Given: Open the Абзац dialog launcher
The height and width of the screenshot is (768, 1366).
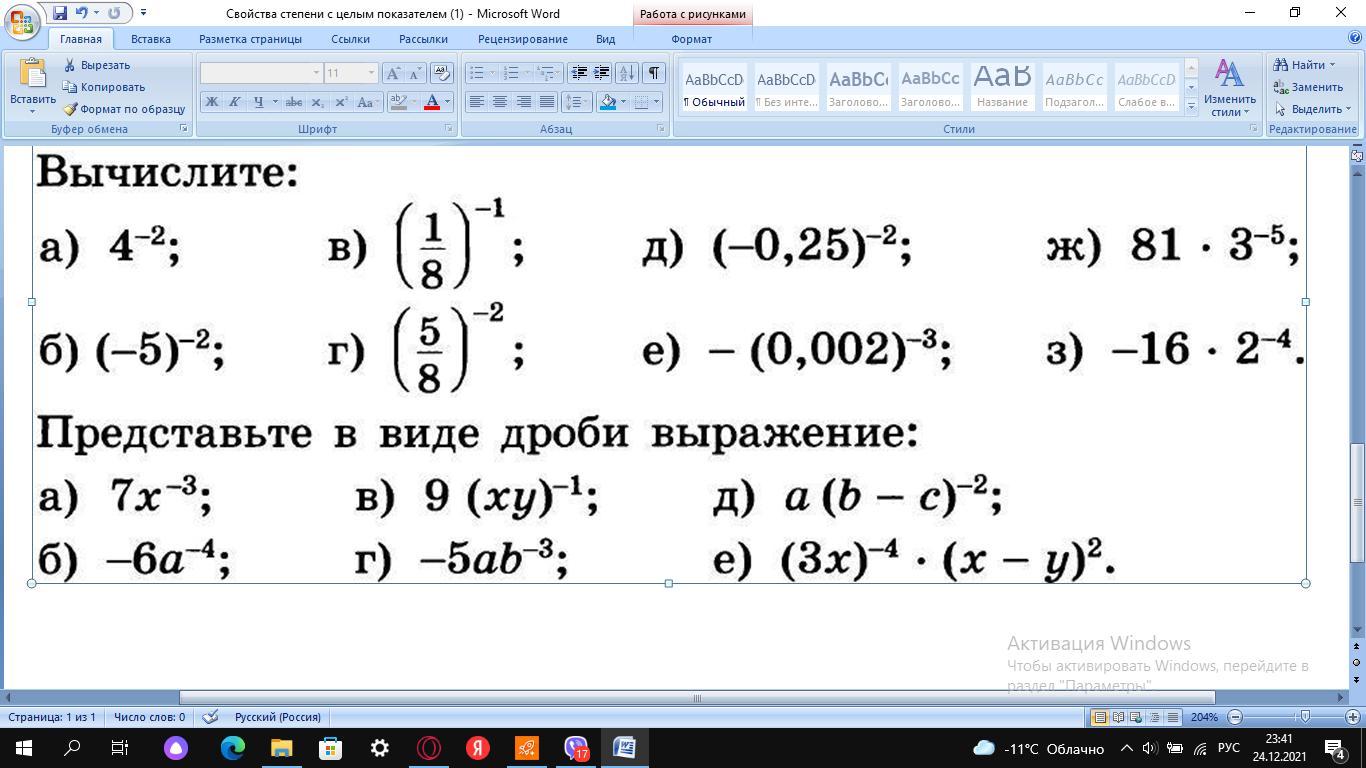Looking at the screenshot, I should [x=661, y=129].
